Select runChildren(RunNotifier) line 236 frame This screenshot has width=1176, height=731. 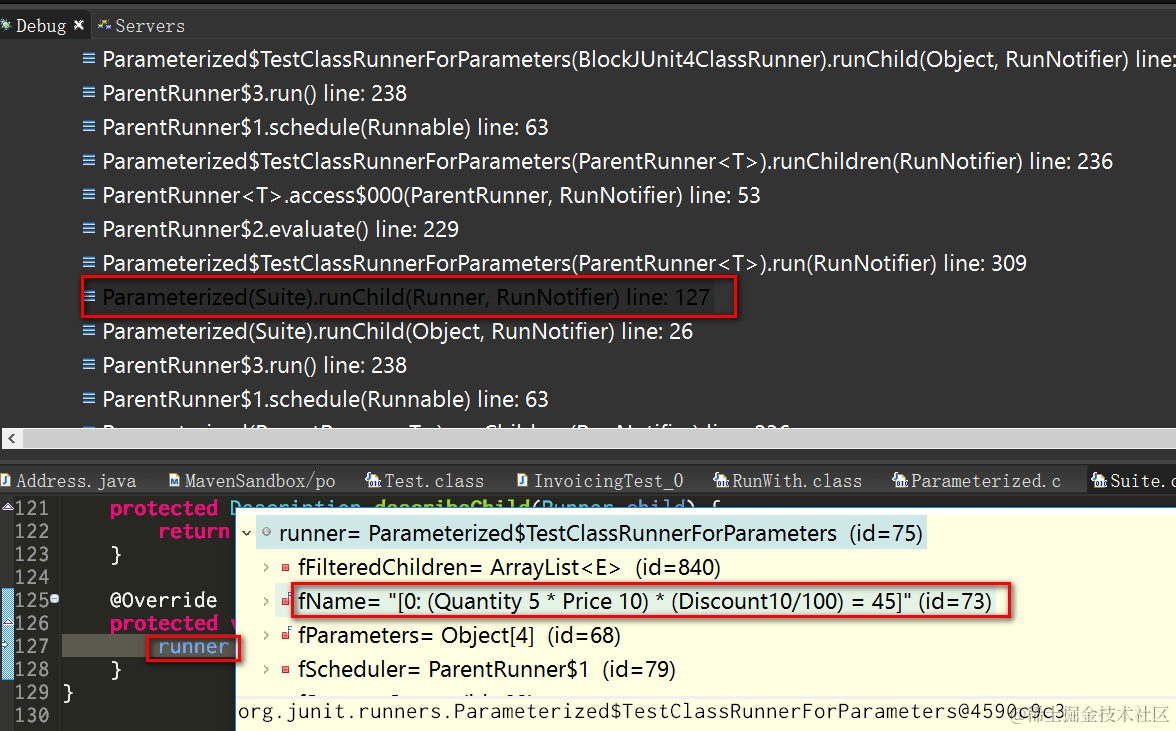pos(607,161)
